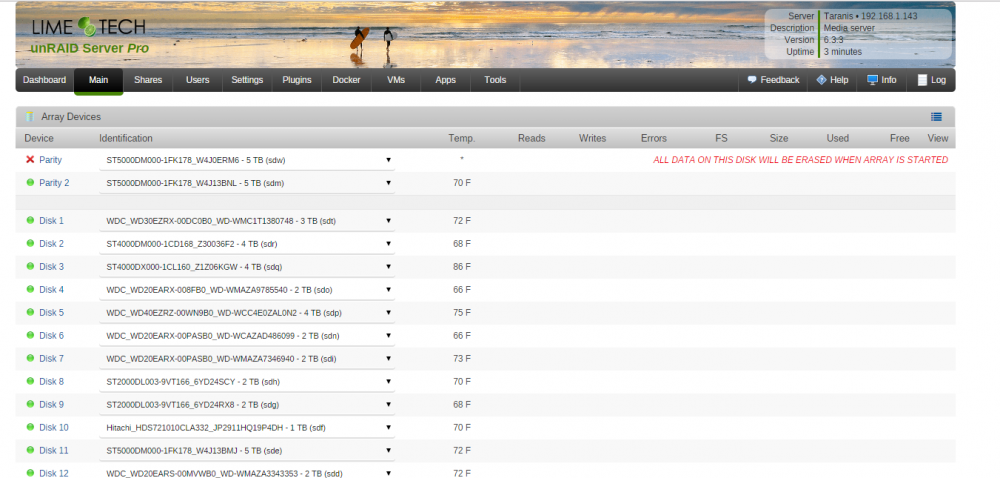Click the green status ball for Disk 9
The width and height of the screenshot is (1000, 478).
click(30, 404)
